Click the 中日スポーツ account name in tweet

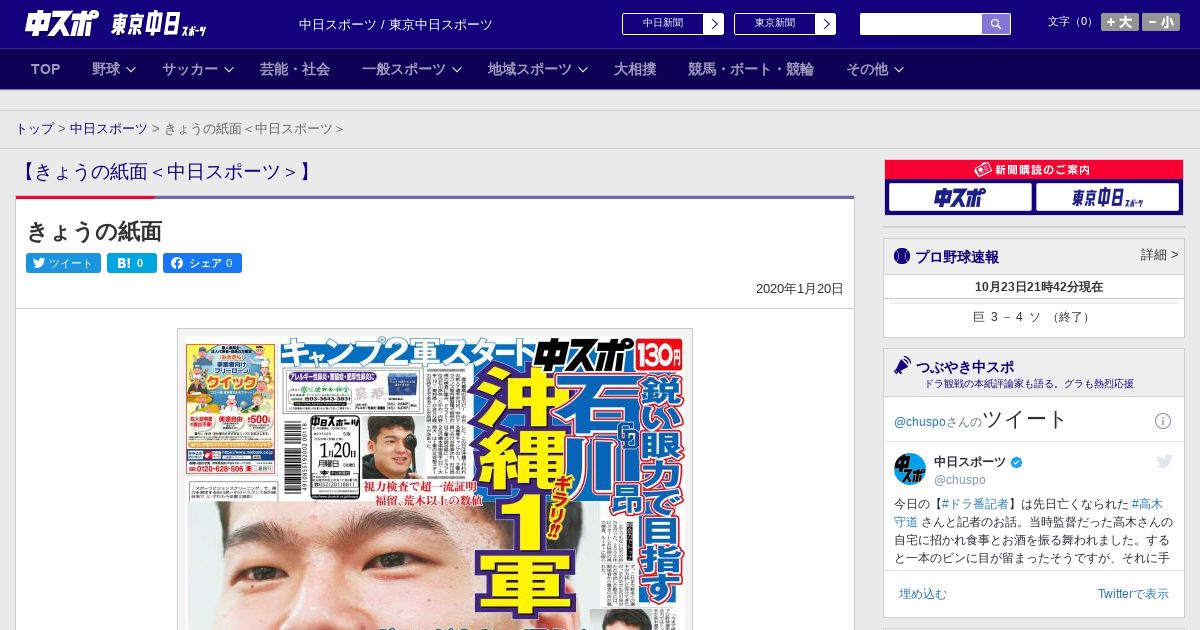click(970, 462)
